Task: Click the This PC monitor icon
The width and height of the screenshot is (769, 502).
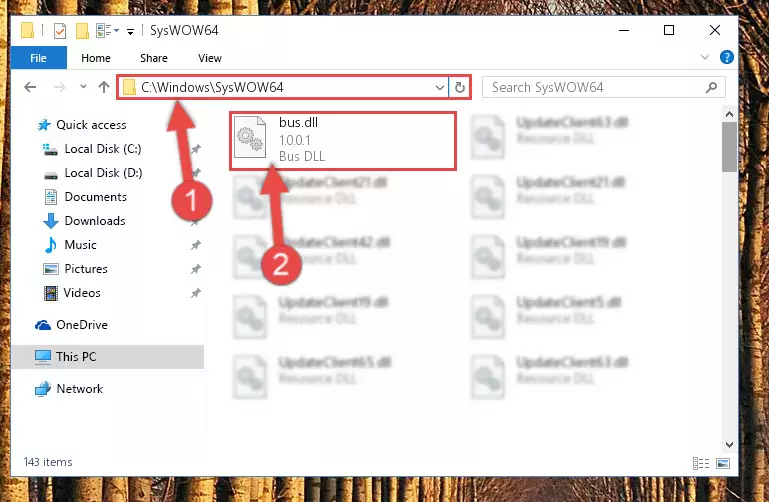Action: 43,357
